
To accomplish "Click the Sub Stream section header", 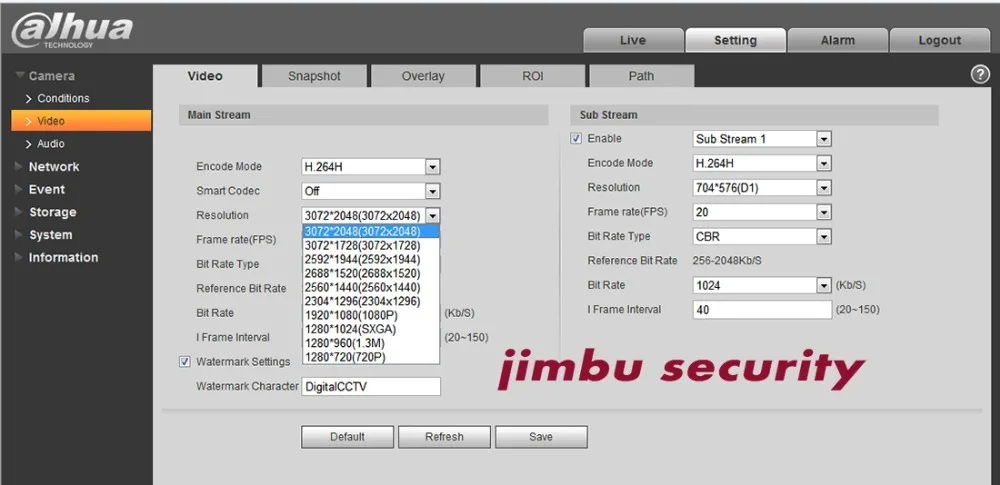I will point(754,115).
